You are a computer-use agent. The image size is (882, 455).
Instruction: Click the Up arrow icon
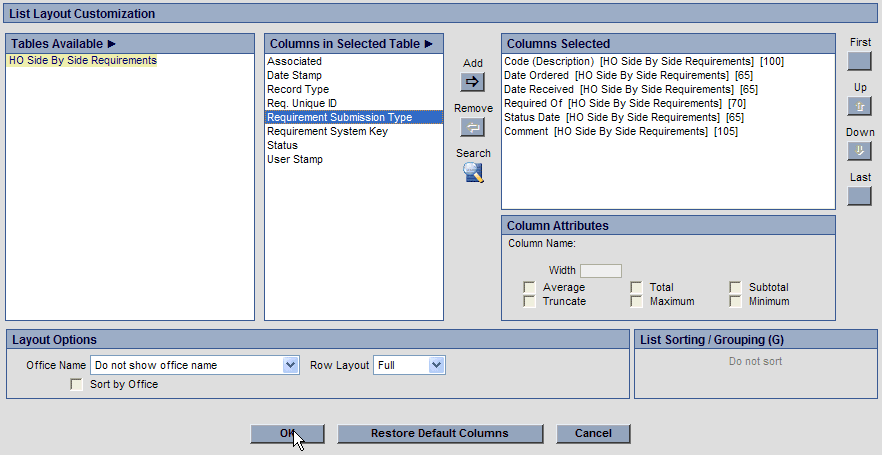click(859, 106)
